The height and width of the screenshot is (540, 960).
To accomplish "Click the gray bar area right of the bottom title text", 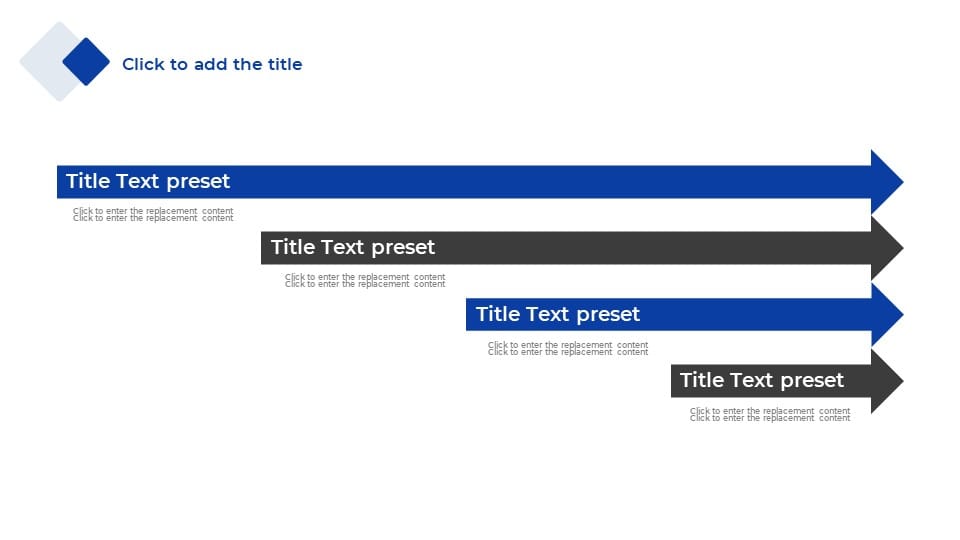I will [858, 381].
